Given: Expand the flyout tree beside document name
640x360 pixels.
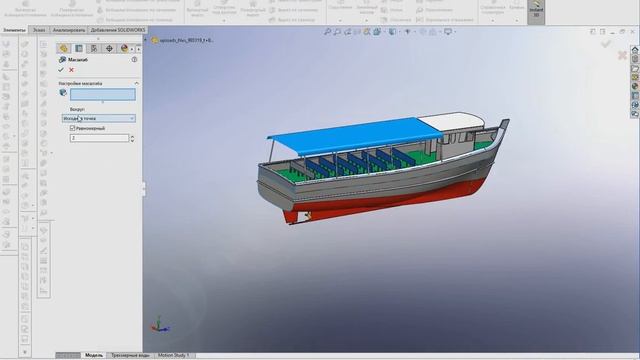Looking at the screenshot, I should coord(146,40).
